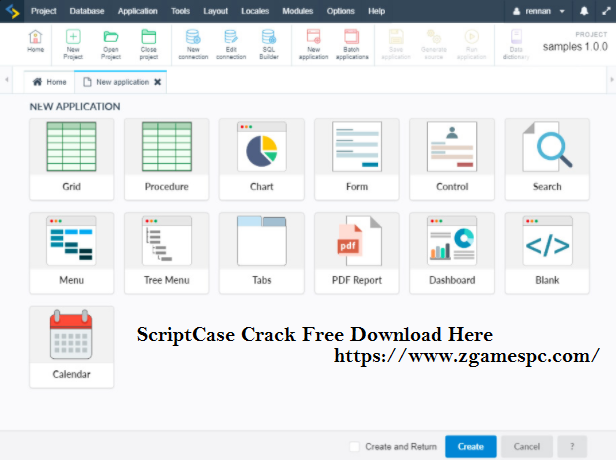
Task: Click the blue Create button
Action: [471, 447]
